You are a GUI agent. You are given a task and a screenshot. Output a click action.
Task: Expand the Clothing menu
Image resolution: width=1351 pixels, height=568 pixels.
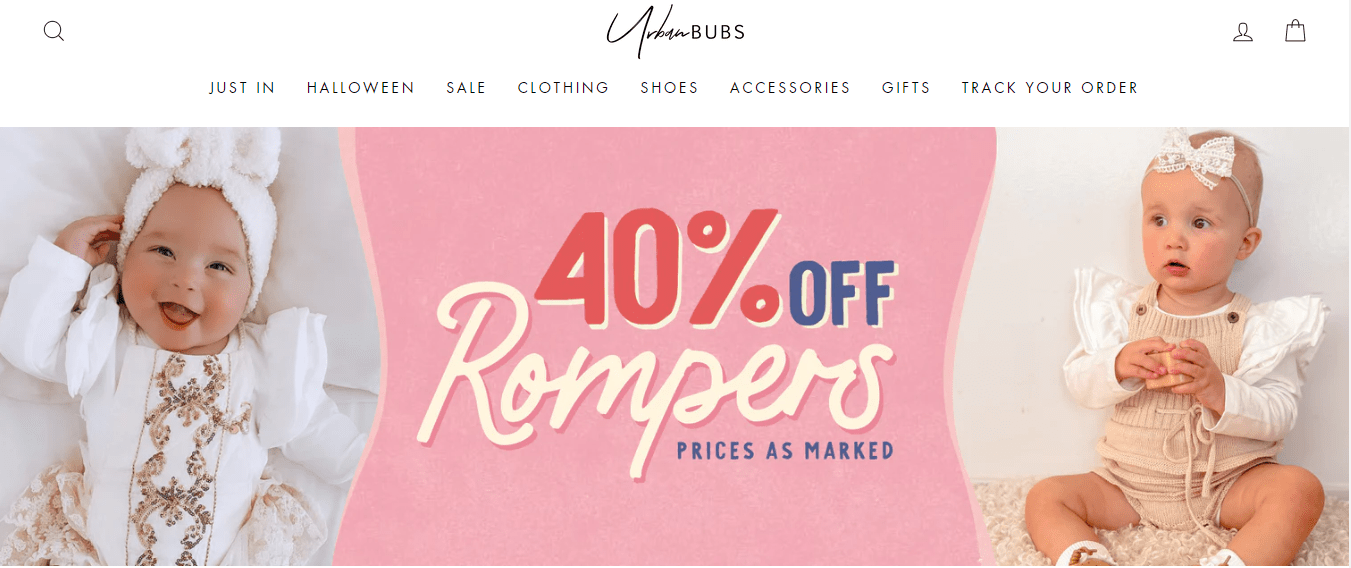pos(563,88)
